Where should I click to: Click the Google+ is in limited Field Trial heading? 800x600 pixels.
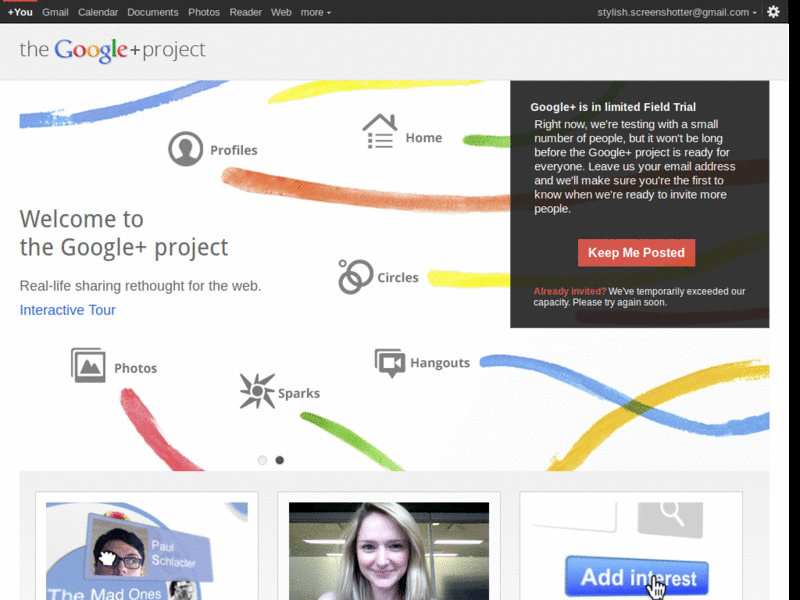(x=613, y=107)
